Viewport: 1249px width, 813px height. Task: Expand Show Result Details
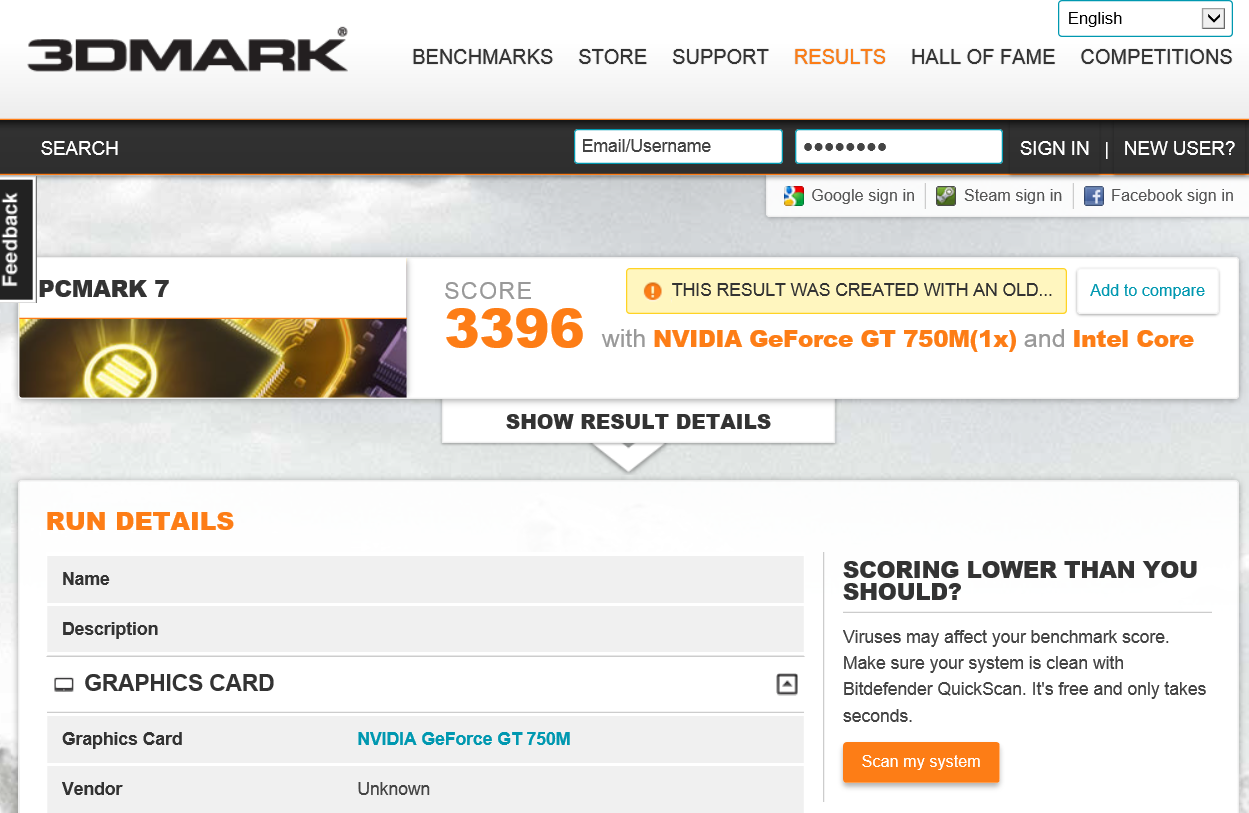pyautogui.click(x=638, y=422)
